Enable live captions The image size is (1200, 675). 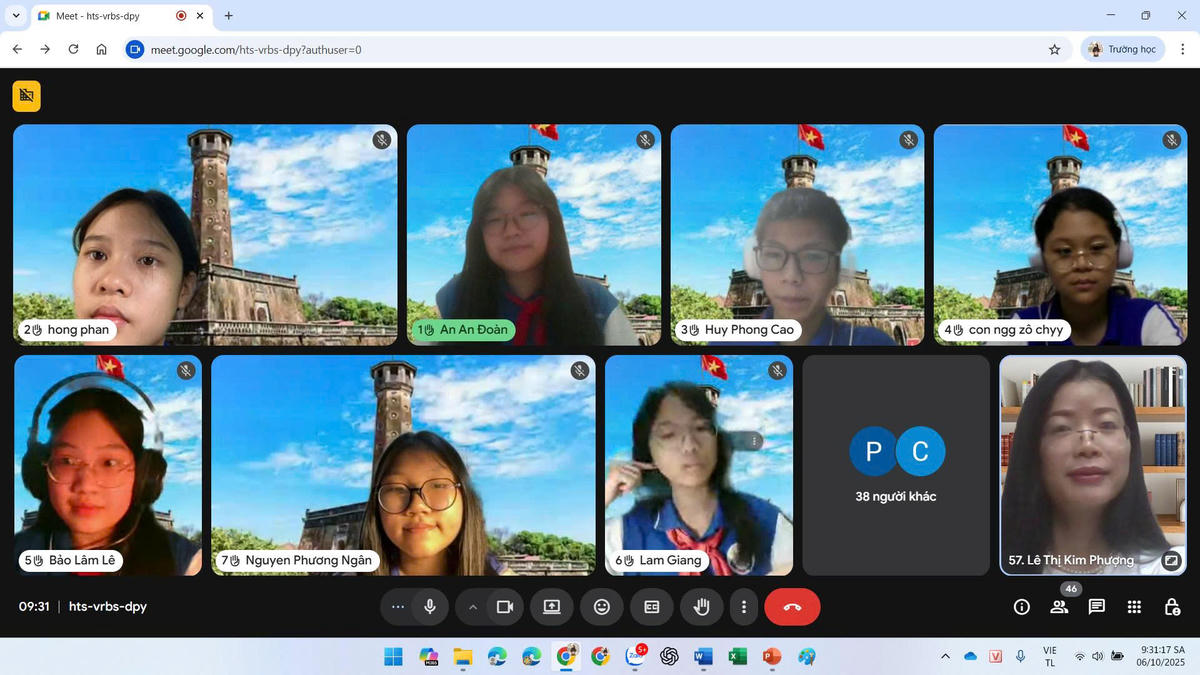[651, 607]
